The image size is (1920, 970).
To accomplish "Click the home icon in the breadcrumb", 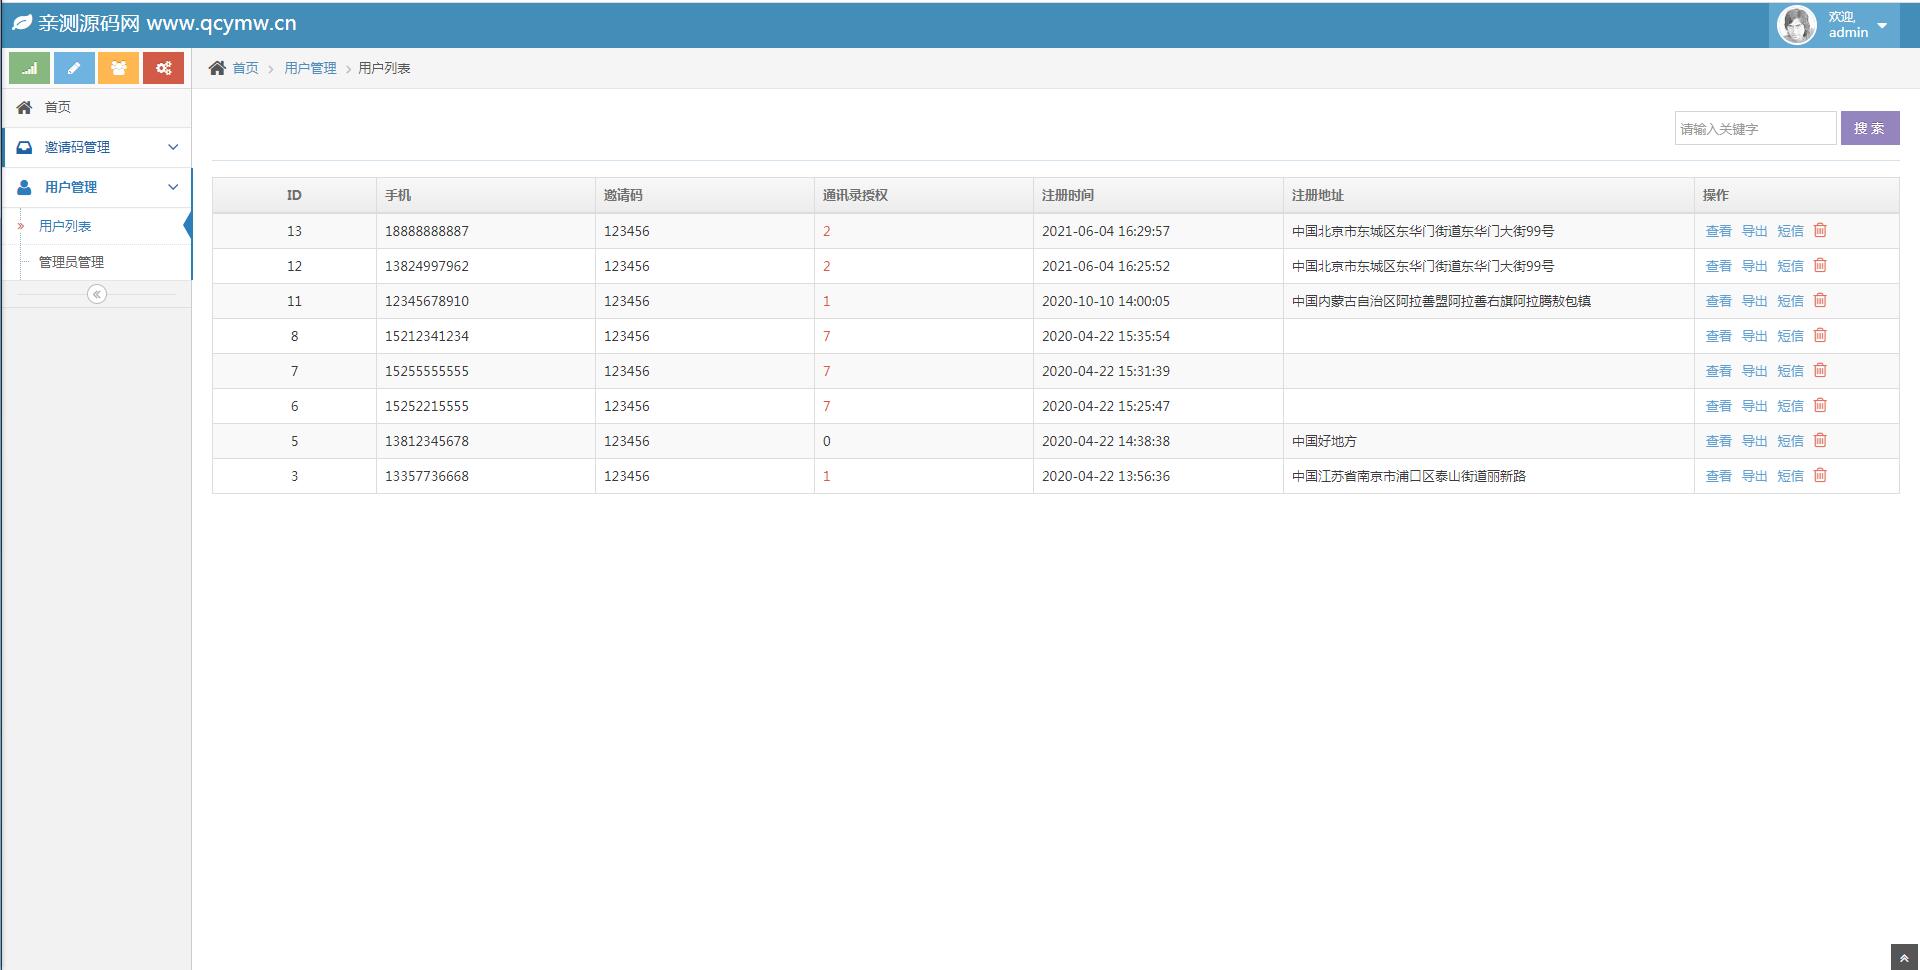I will (216, 67).
